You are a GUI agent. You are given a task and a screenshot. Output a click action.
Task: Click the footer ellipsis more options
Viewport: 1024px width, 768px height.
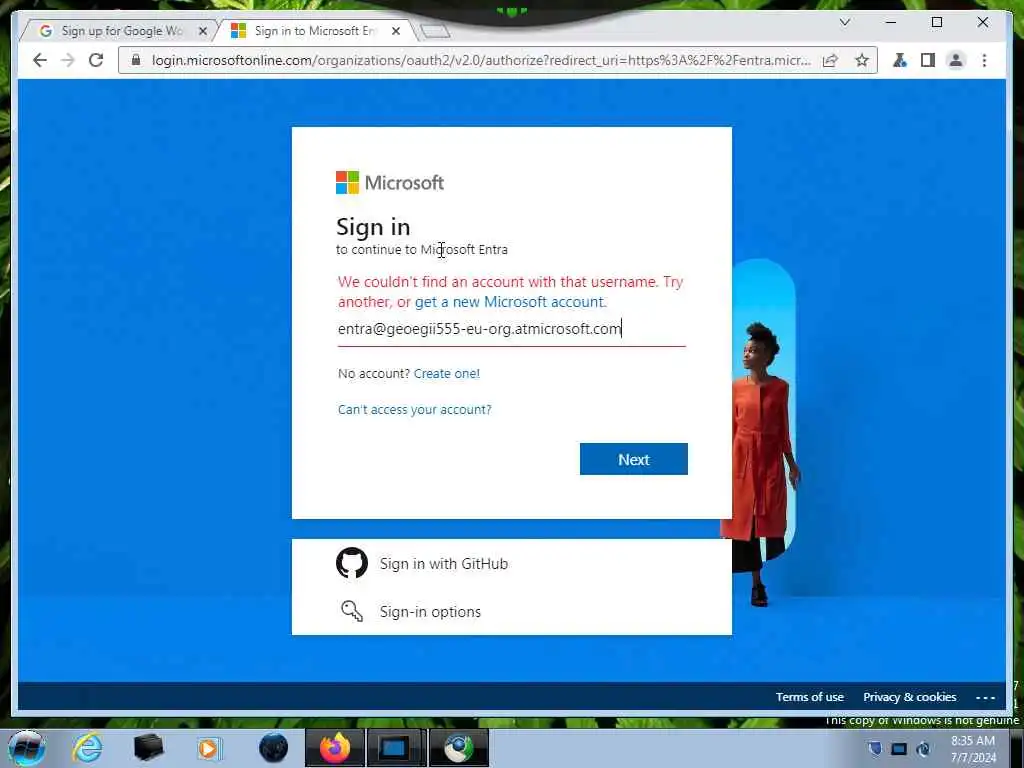tap(985, 697)
